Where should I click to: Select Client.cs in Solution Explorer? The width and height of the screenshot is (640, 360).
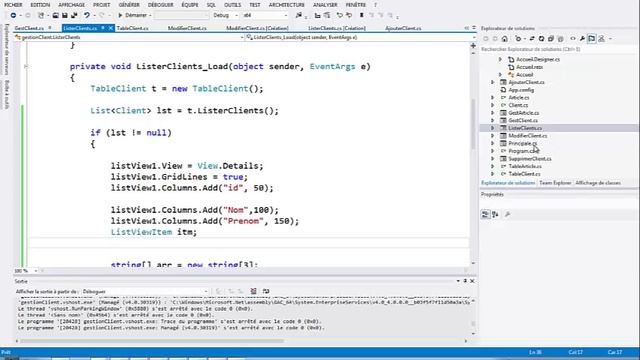tap(518, 105)
